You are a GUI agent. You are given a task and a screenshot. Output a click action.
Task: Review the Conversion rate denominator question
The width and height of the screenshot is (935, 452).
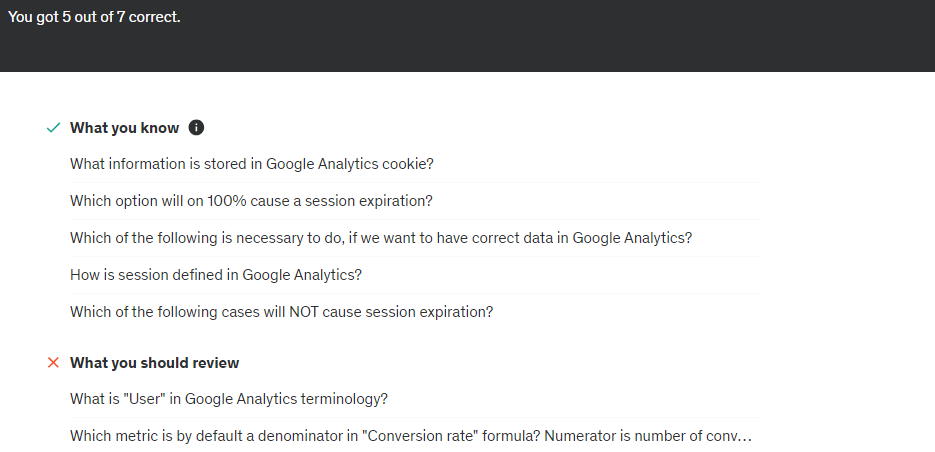pos(410,436)
